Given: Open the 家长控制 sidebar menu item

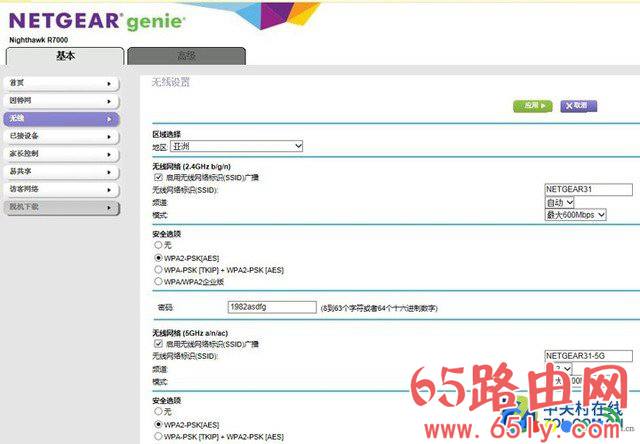Looking at the screenshot, I should pos(61,154).
